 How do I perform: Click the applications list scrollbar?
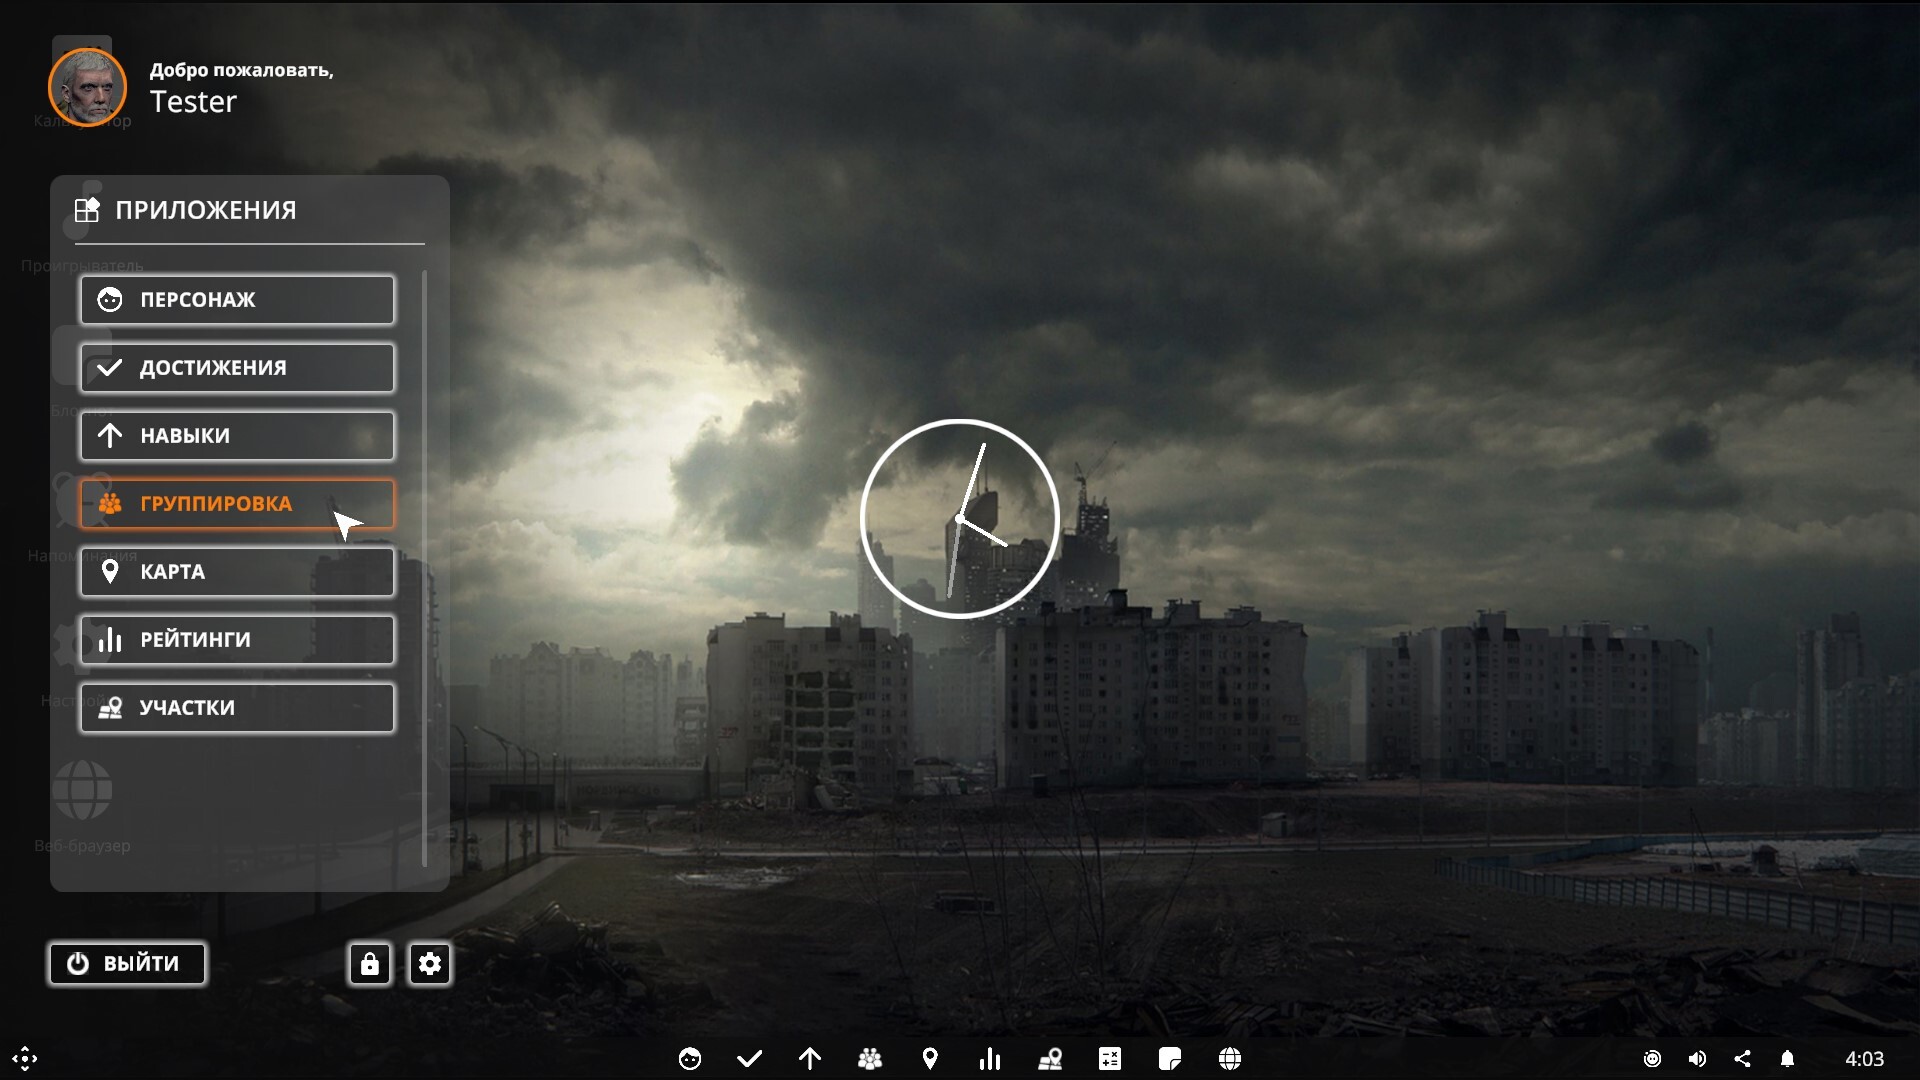tap(425, 568)
